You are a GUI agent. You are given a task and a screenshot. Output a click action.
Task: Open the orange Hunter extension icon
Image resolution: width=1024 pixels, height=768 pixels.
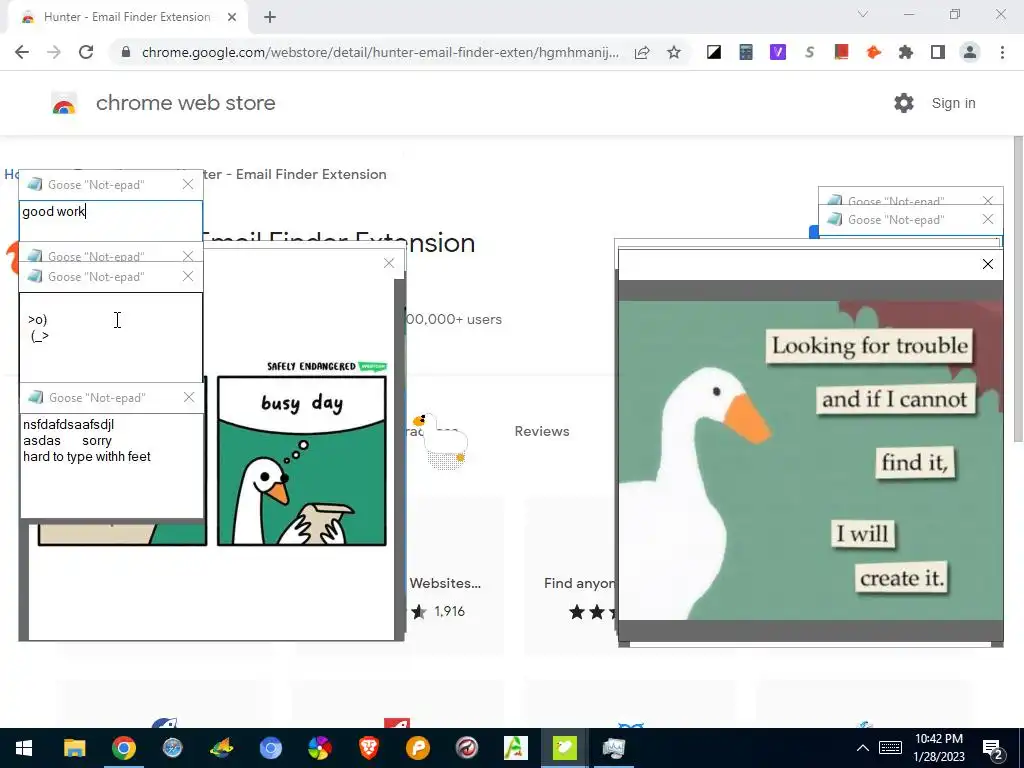873,52
